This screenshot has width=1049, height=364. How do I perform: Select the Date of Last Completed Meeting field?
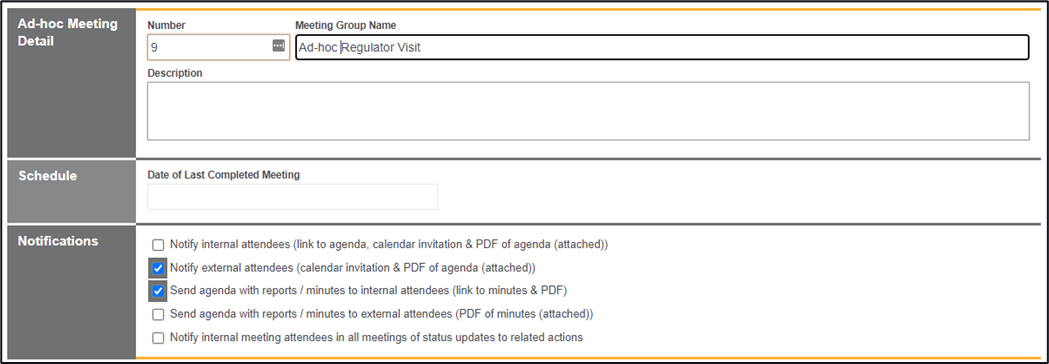(292, 197)
